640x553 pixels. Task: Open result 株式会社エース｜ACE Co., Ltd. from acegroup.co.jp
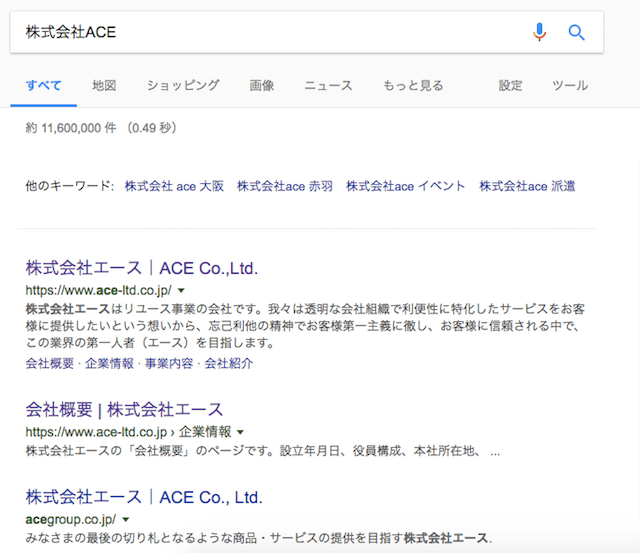(144, 497)
